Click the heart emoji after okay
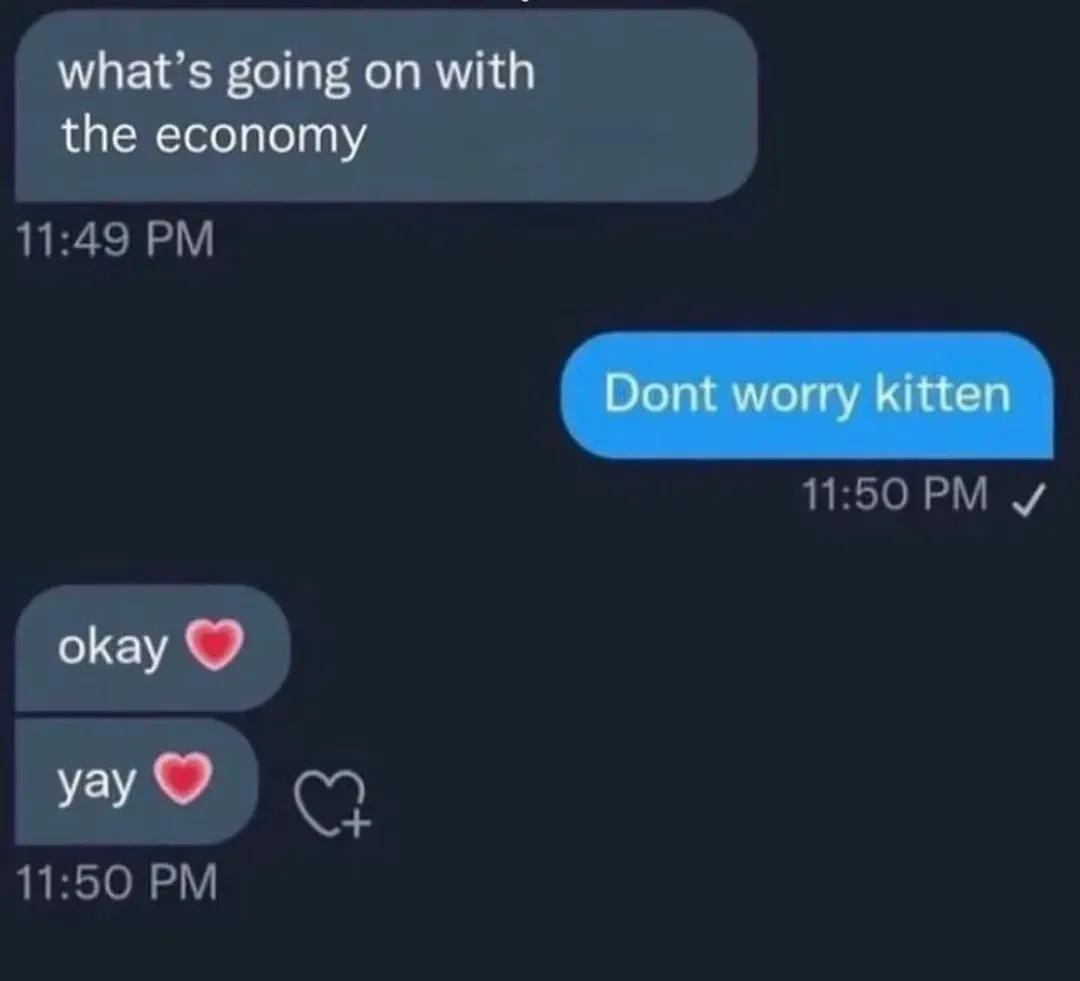 click(x=215, y=645)
